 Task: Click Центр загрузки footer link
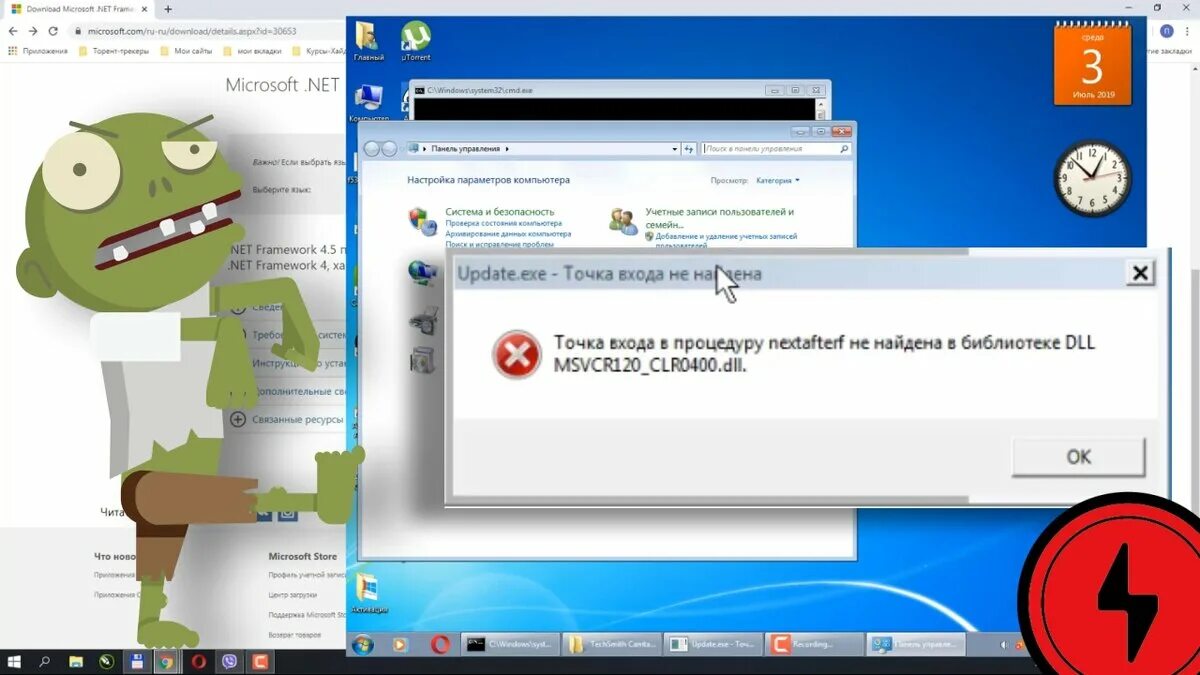(292, 595)
